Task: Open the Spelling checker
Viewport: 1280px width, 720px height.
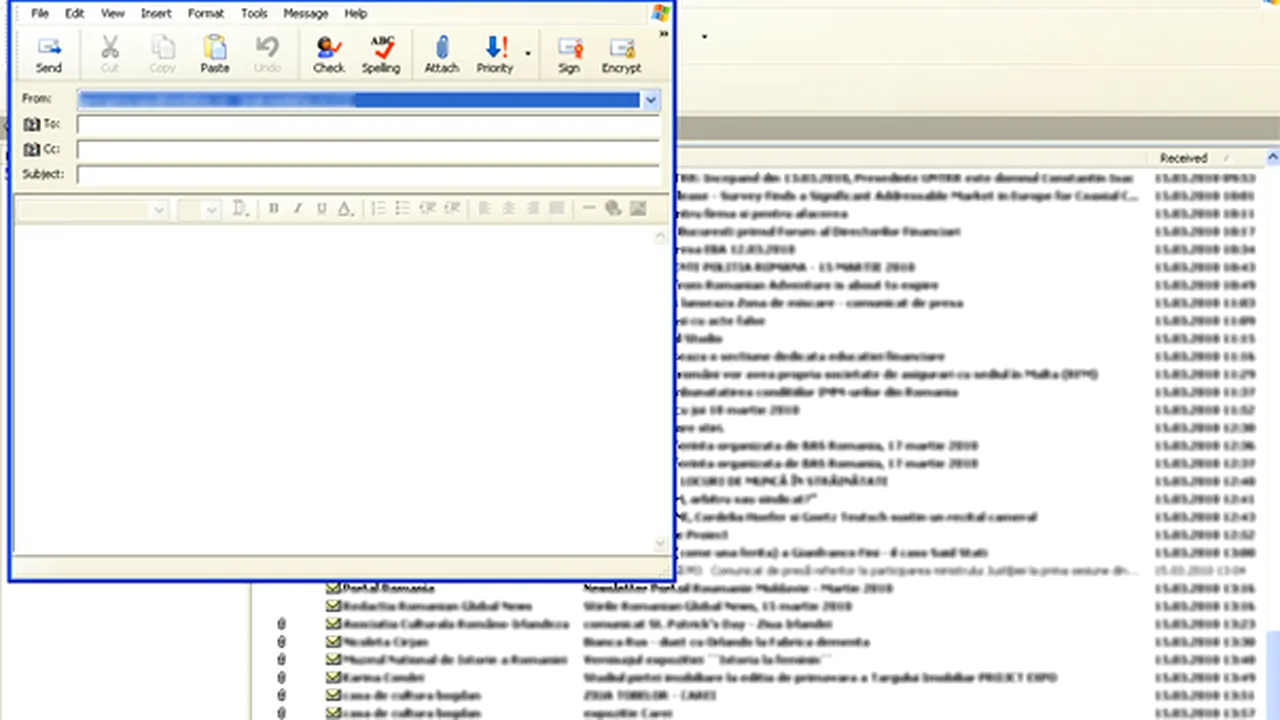Action: click(381, 54)
